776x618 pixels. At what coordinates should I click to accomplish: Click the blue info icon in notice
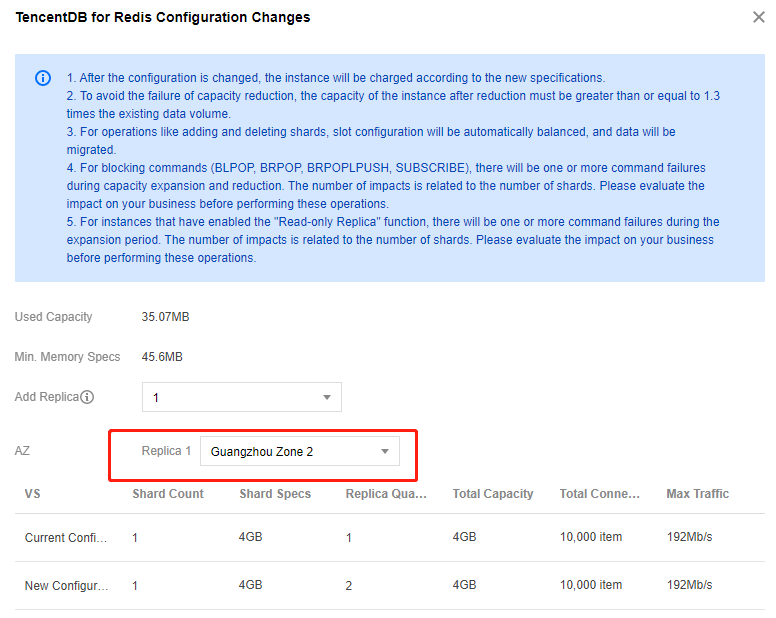click(43, 78)
